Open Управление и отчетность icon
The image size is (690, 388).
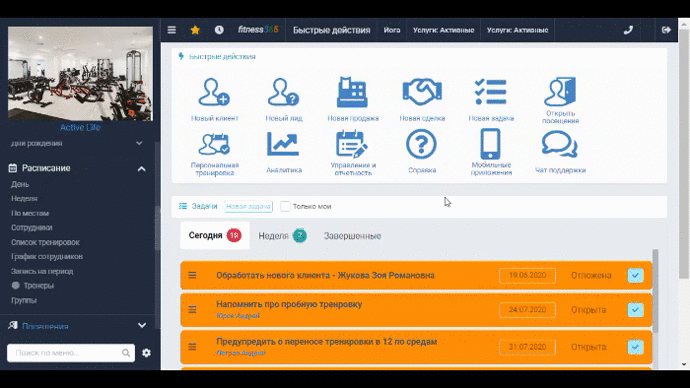[352, 144]
